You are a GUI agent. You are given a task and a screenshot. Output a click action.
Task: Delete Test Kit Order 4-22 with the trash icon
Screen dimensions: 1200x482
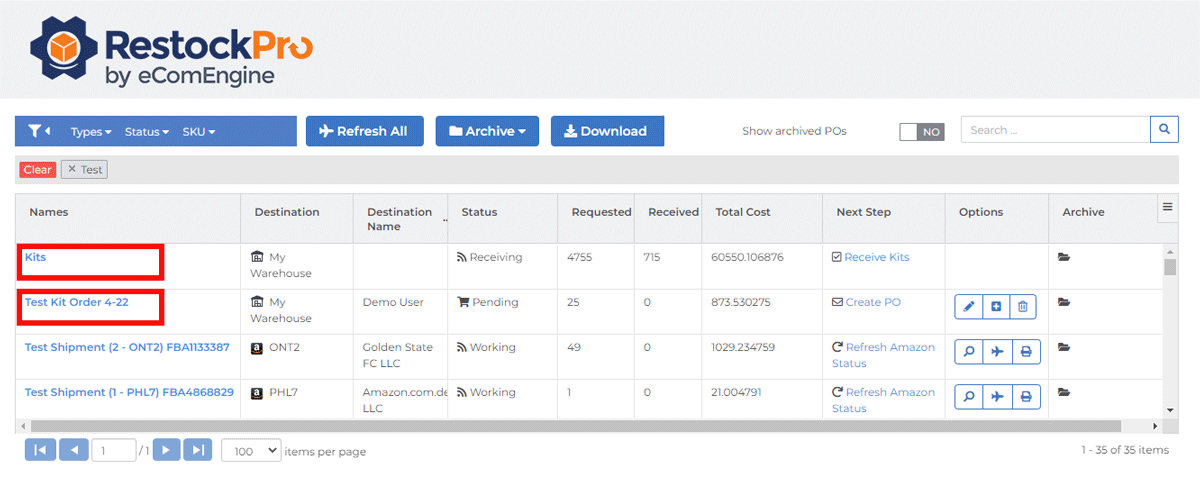point(1023,307)
